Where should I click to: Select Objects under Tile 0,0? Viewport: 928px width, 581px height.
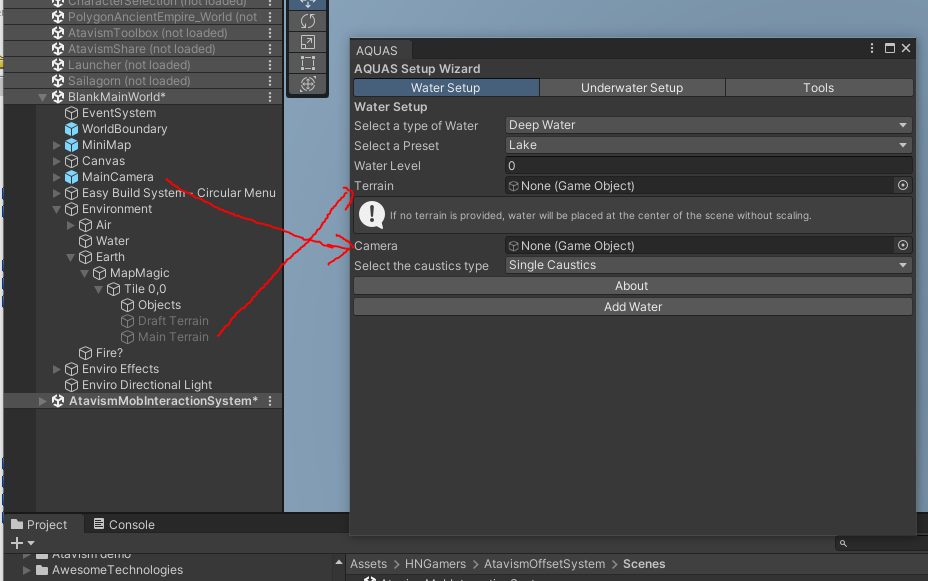pos(159,305)
